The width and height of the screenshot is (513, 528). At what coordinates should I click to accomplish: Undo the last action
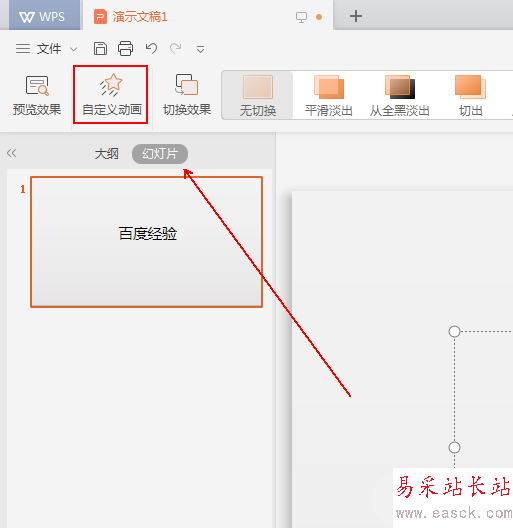[x=151, y=49]
